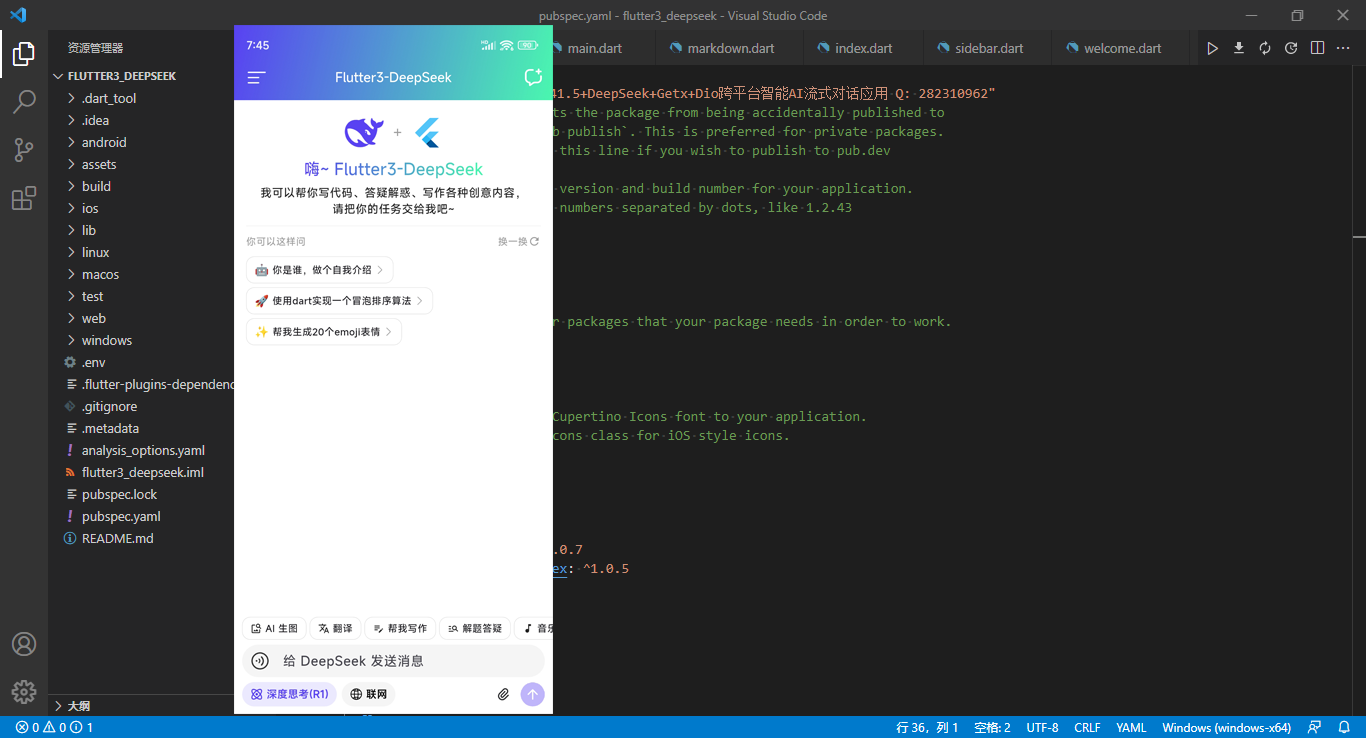Click the Run (play) button in editor toolbar

[1212, 48]
